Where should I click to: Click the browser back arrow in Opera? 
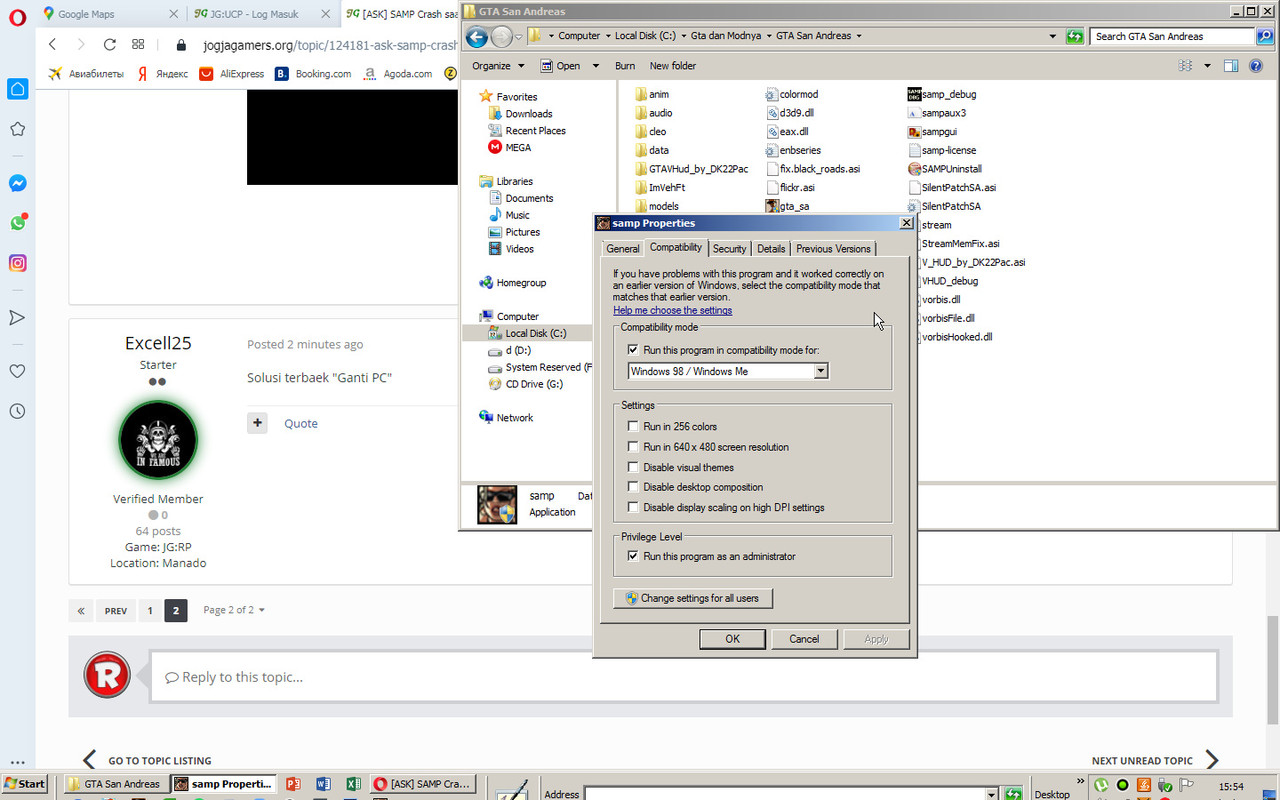[52, 45]
